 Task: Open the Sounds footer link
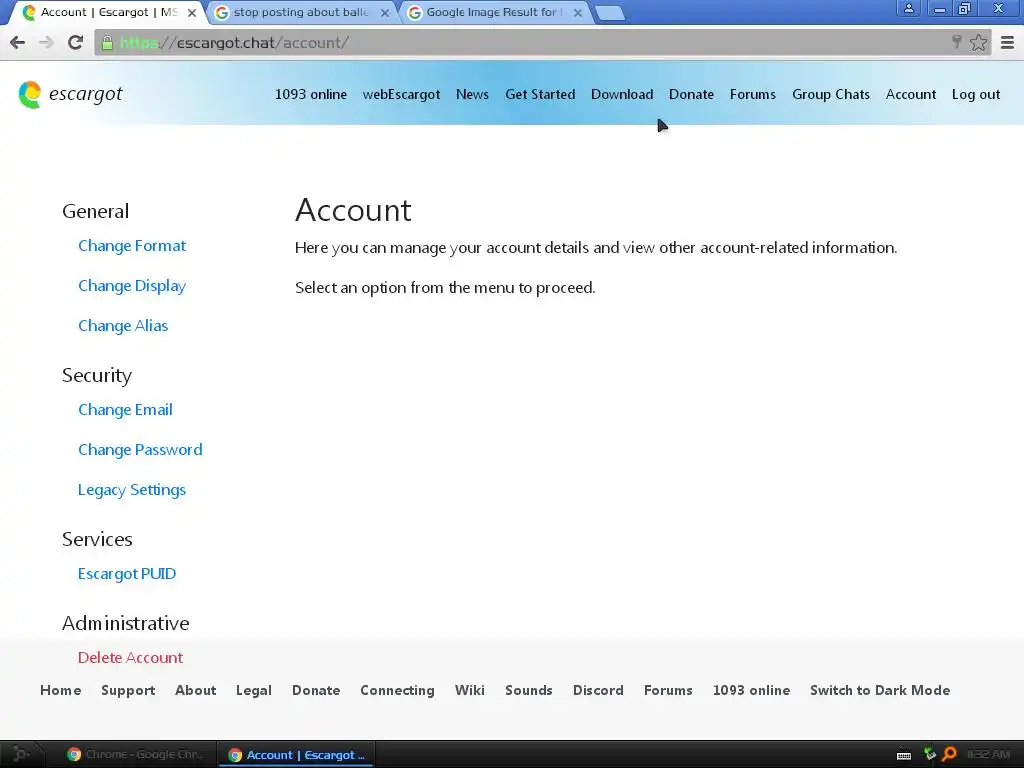528,690
